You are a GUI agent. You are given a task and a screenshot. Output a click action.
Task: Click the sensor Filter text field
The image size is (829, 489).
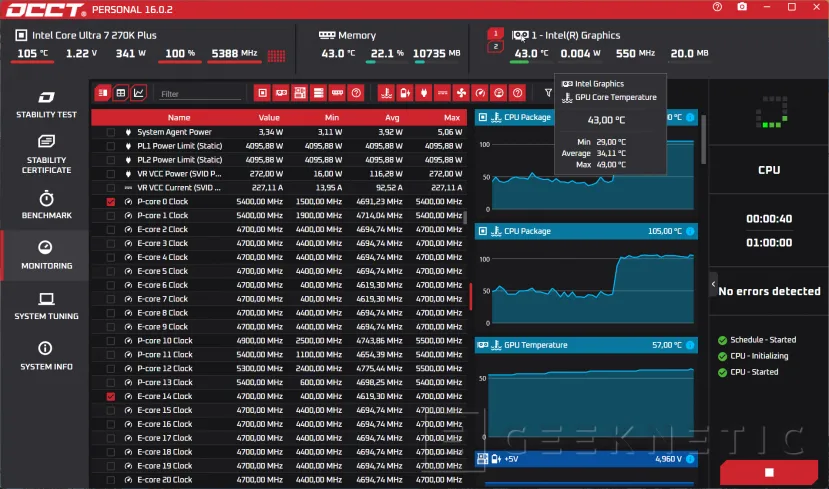tap(200, 94)
